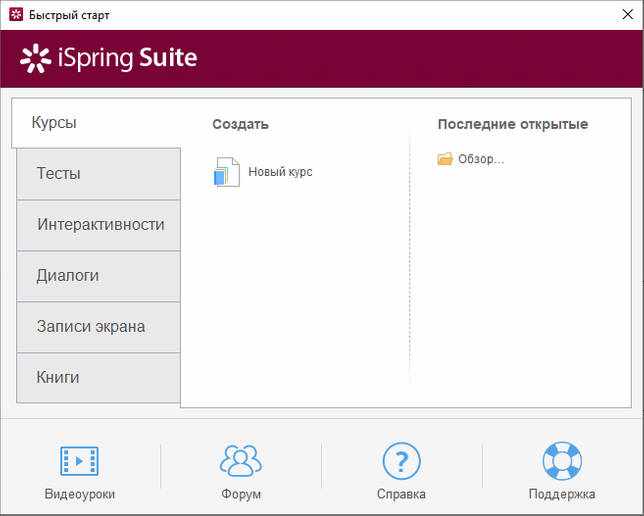The height and width of the screenshot is (516, 644).
Task: Click the iSpring icon in title bar
Action: click(16, 14)
